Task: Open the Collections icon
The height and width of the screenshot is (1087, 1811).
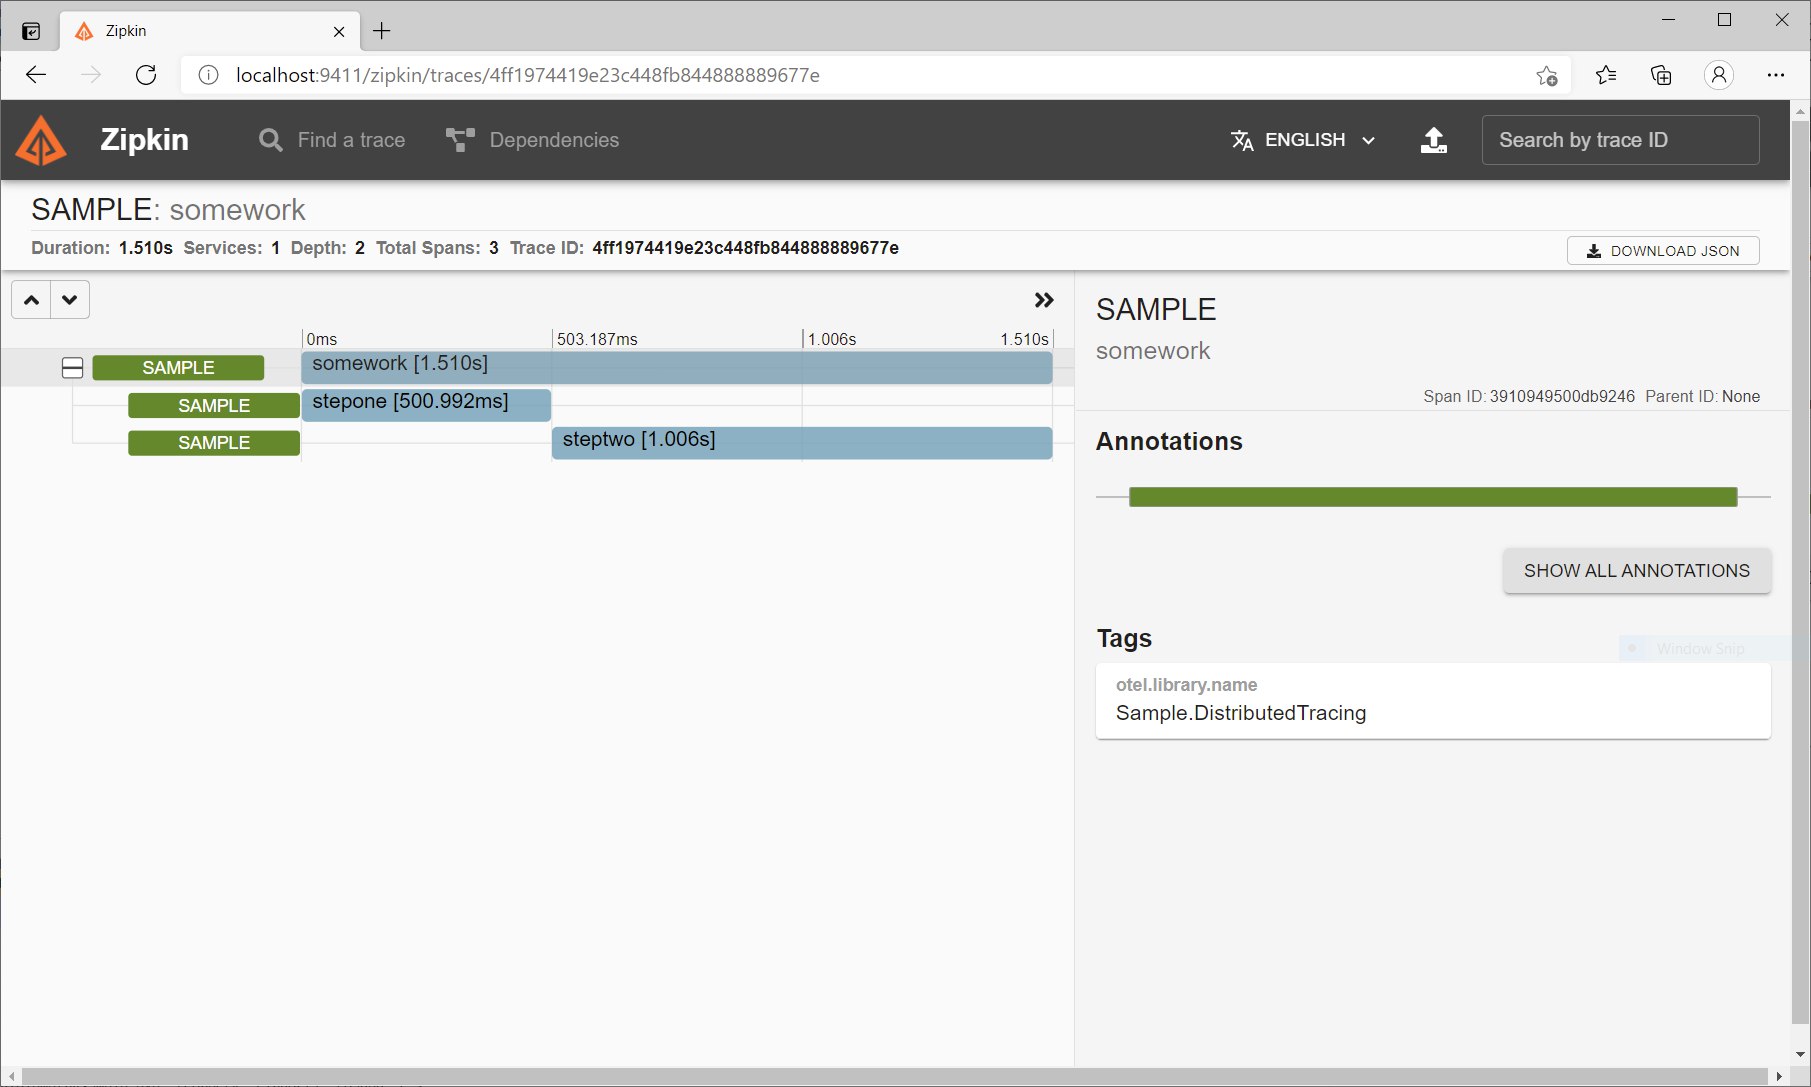Action: tap(1661, 75)
